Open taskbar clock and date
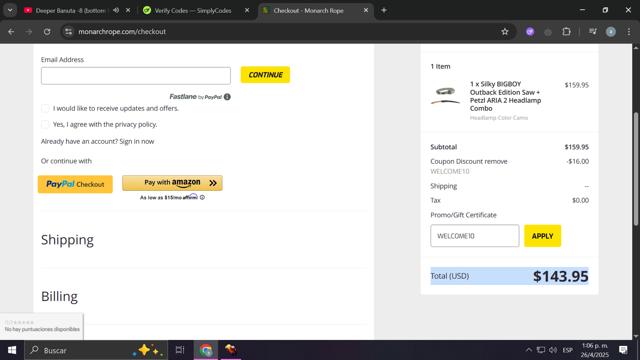 coord(595,350)
